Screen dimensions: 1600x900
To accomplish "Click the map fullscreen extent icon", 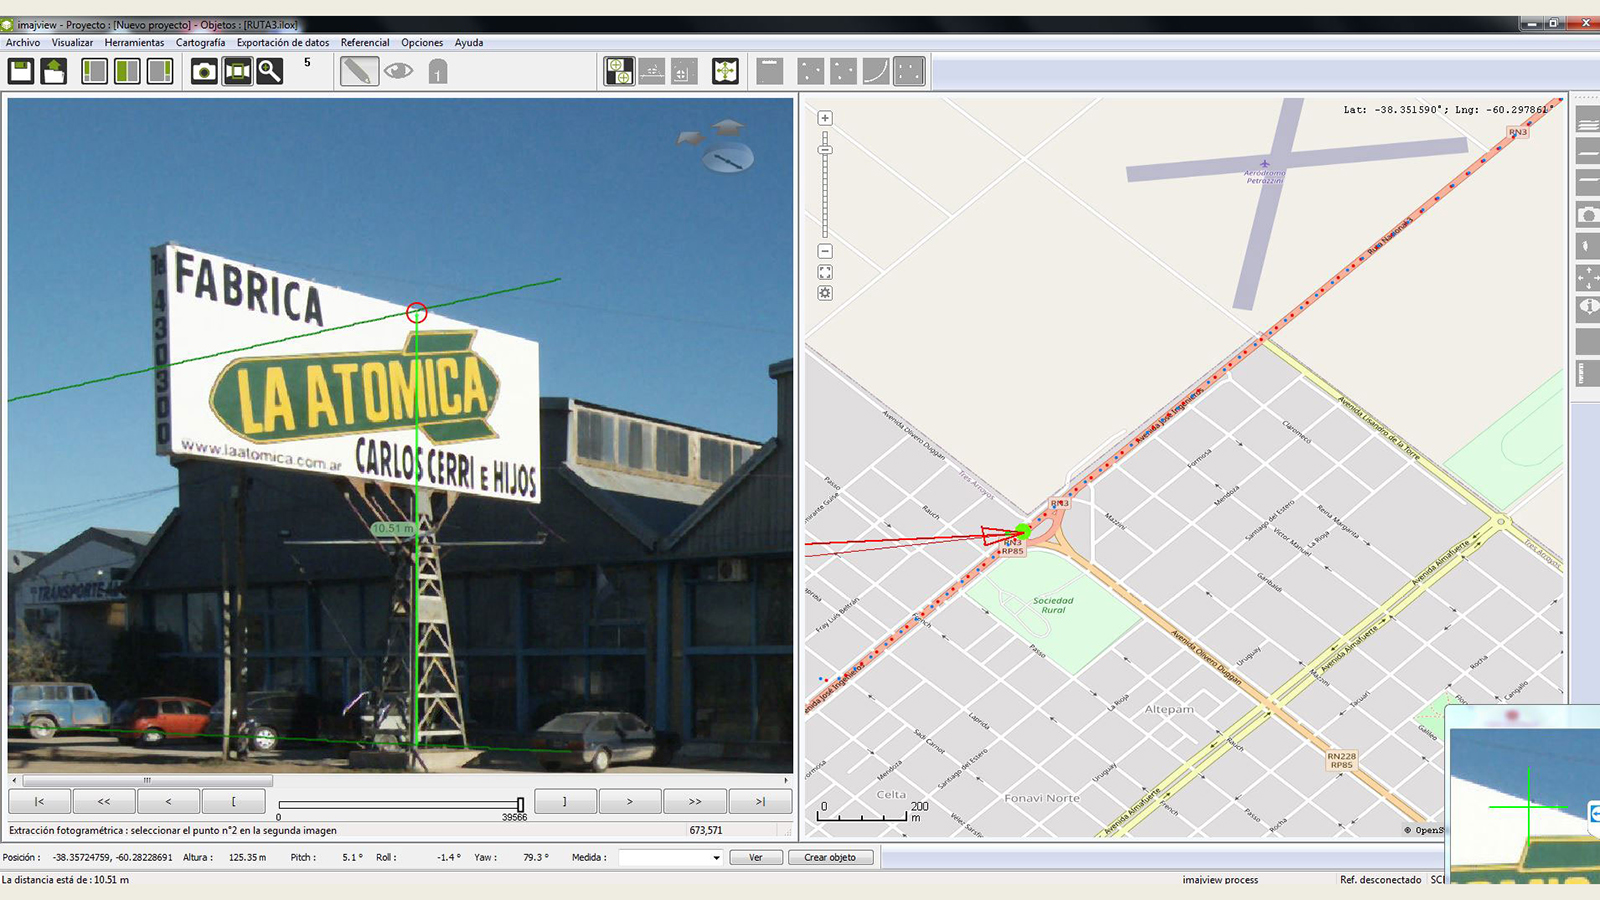I will coord(825,272).
